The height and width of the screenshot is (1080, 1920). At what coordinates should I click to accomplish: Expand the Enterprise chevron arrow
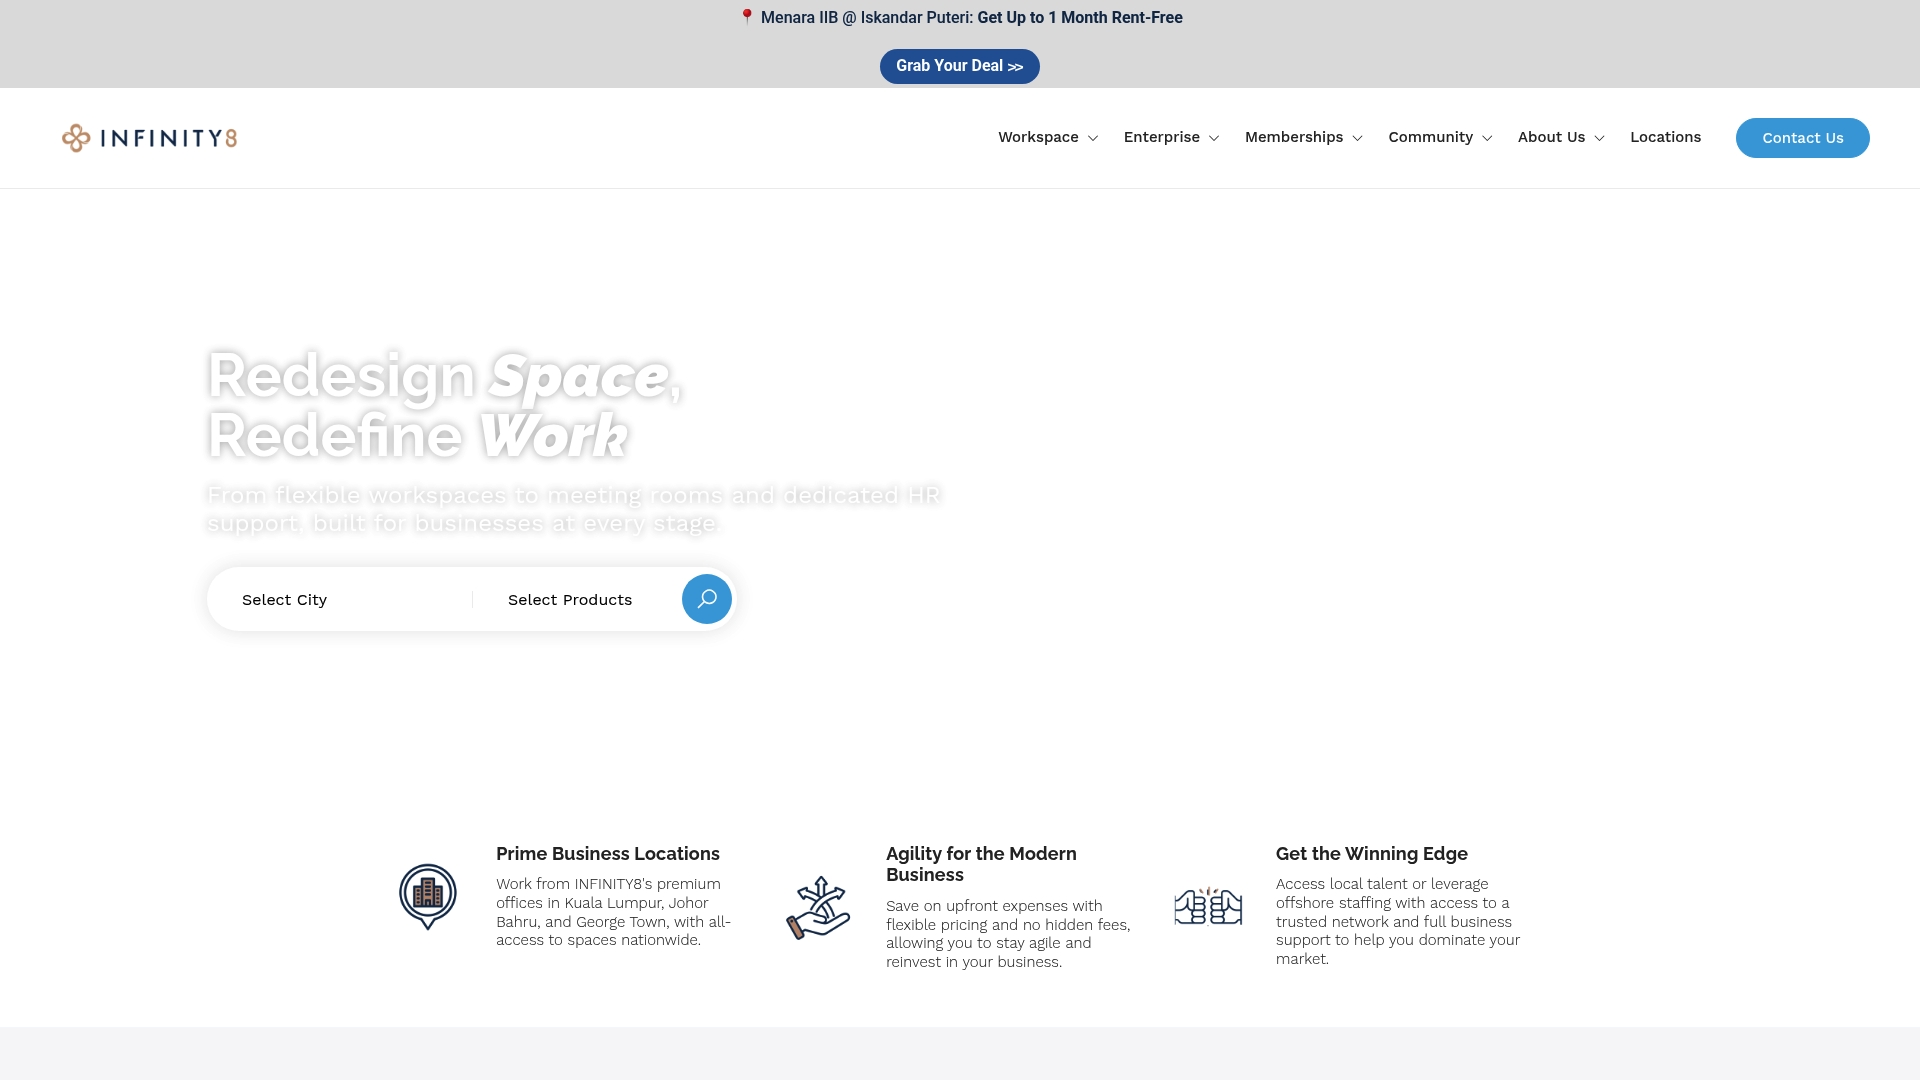(x=1214, y=138)
